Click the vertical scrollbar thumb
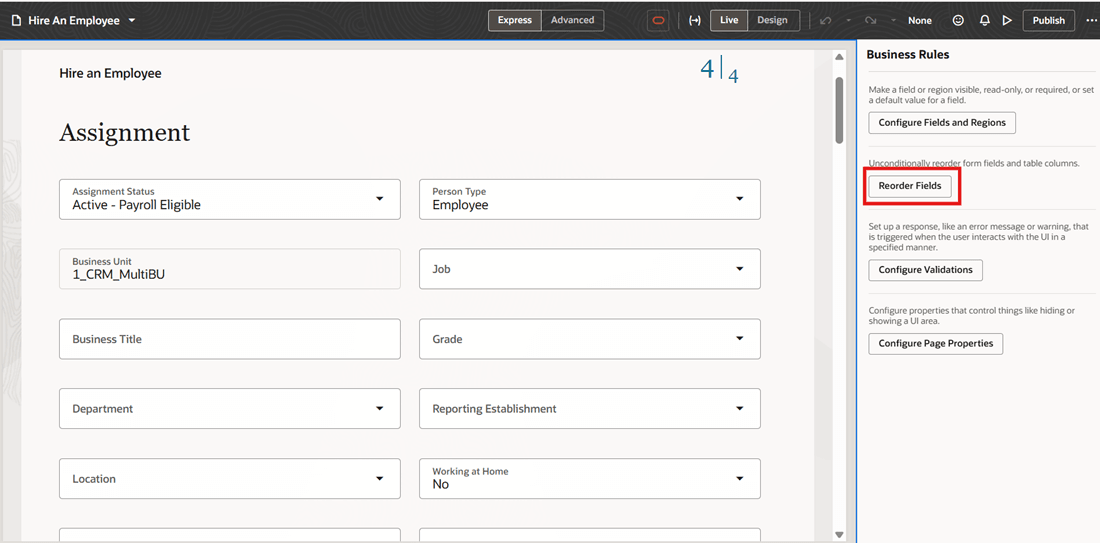The height and width of the screenshot is (543, 1100). 839,110
